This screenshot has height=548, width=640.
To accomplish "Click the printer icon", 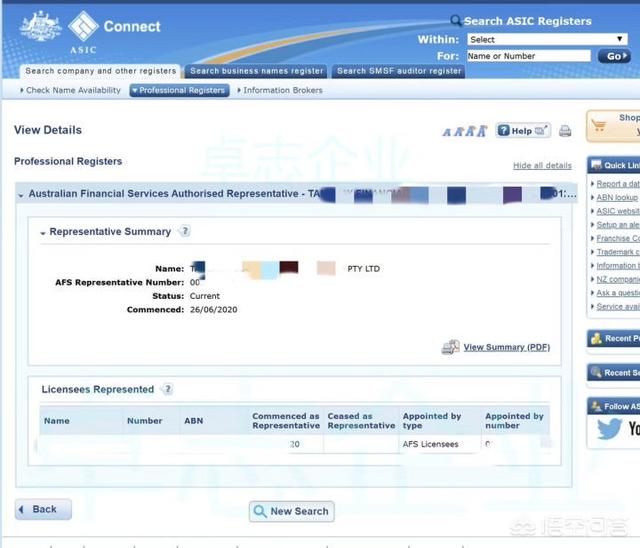I will coord(565,131).
